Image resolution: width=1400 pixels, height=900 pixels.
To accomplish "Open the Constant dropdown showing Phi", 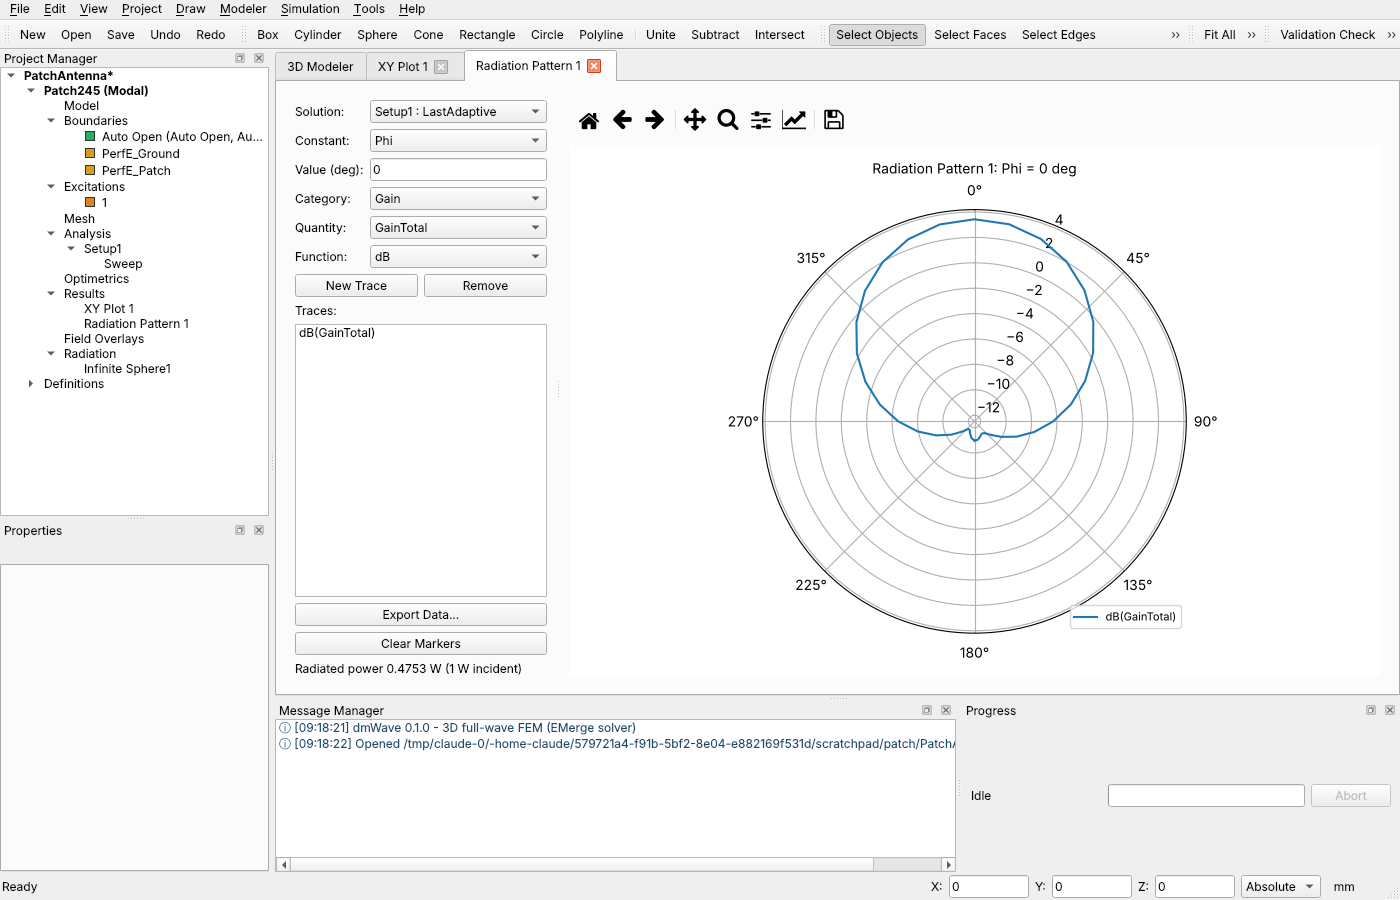I will coord(458,141).
